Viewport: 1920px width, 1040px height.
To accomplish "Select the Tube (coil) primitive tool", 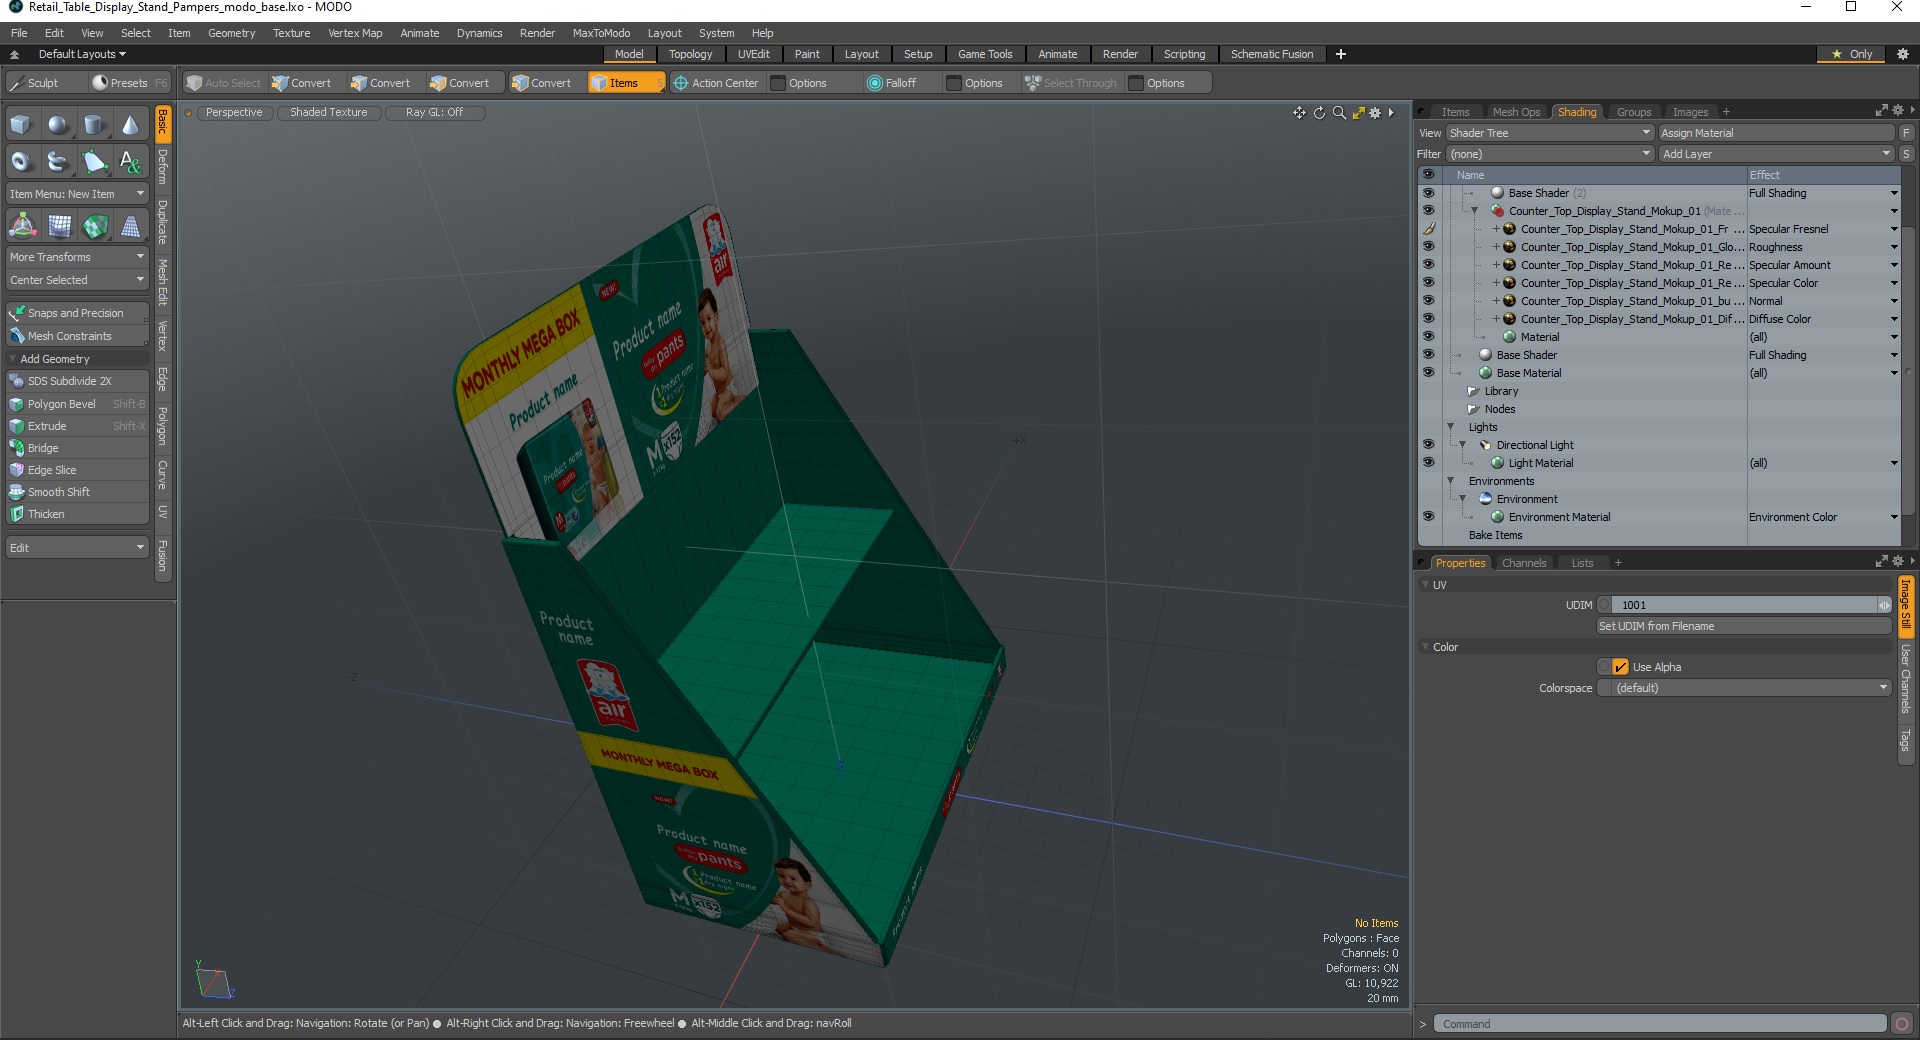I will click(58, 161).
